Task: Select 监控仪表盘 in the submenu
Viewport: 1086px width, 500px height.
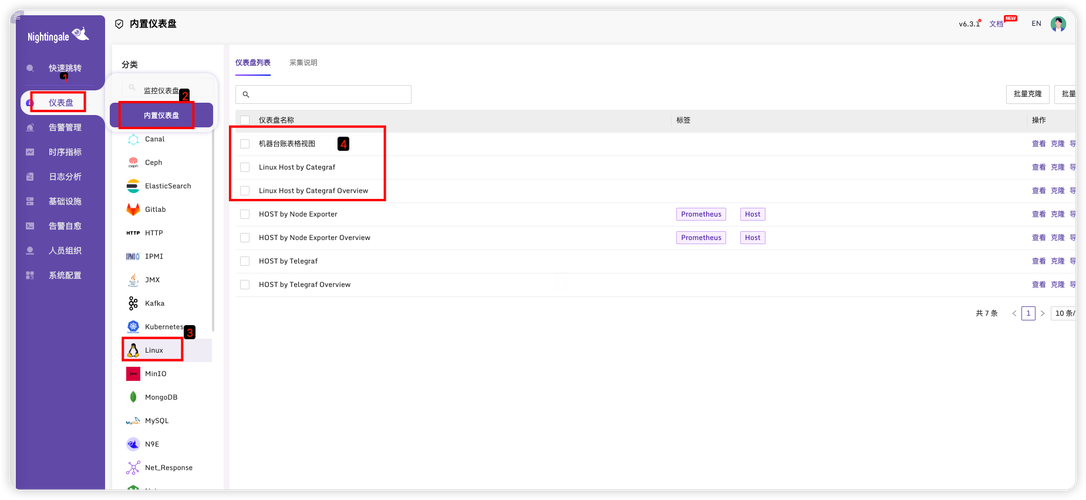Action: point(161,91)
